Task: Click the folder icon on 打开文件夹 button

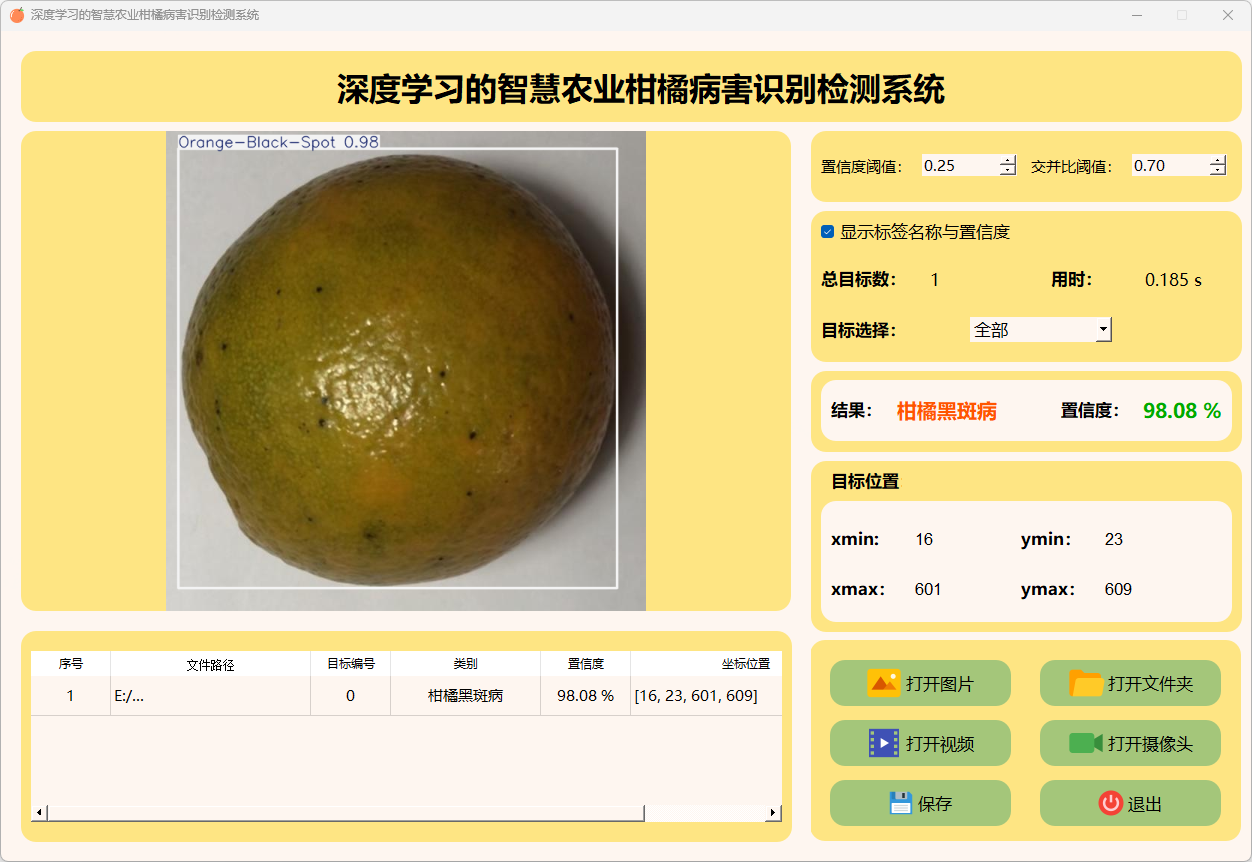Action: pyautogui.click(x=1086, y=683)
